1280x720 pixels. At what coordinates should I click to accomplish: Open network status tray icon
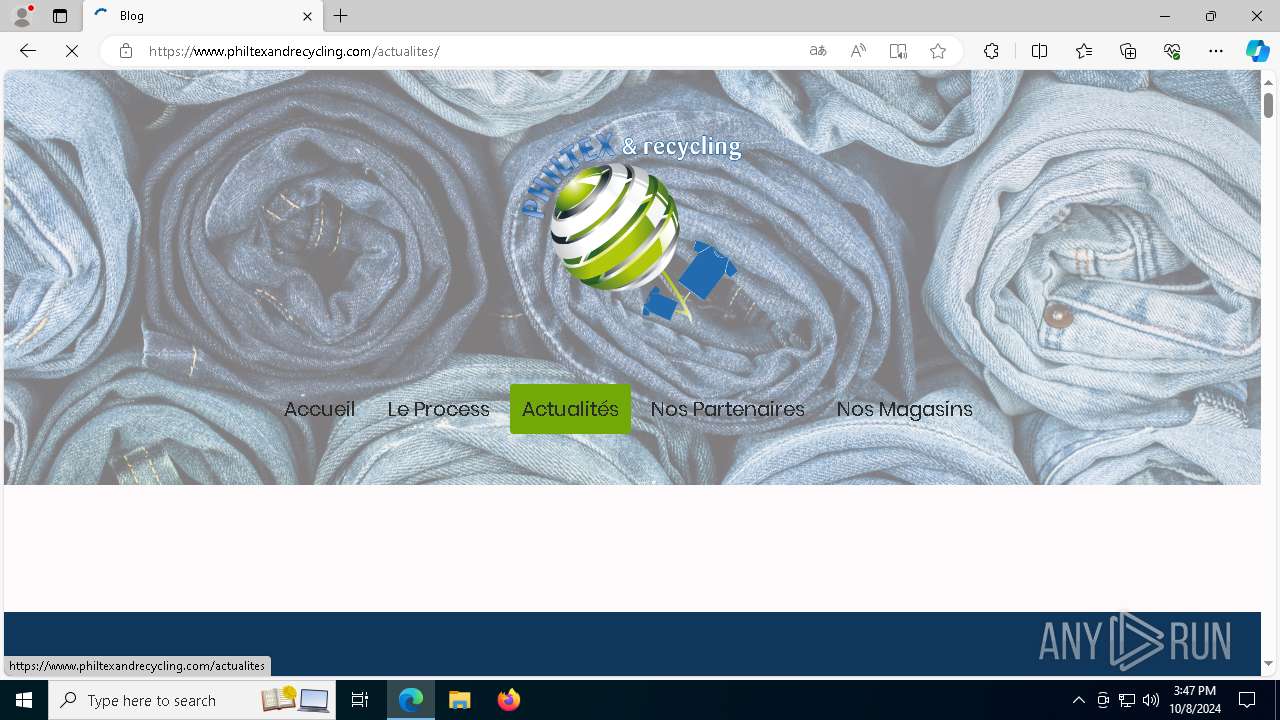pyautogui.click(x=1127, y=700)
